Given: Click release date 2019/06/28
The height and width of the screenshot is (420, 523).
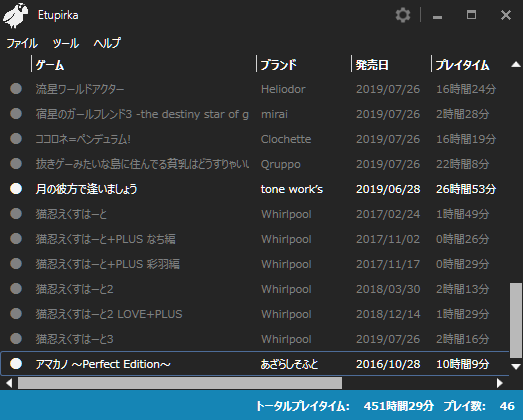Looking at the screenshot, I should (x=388, y=189).
